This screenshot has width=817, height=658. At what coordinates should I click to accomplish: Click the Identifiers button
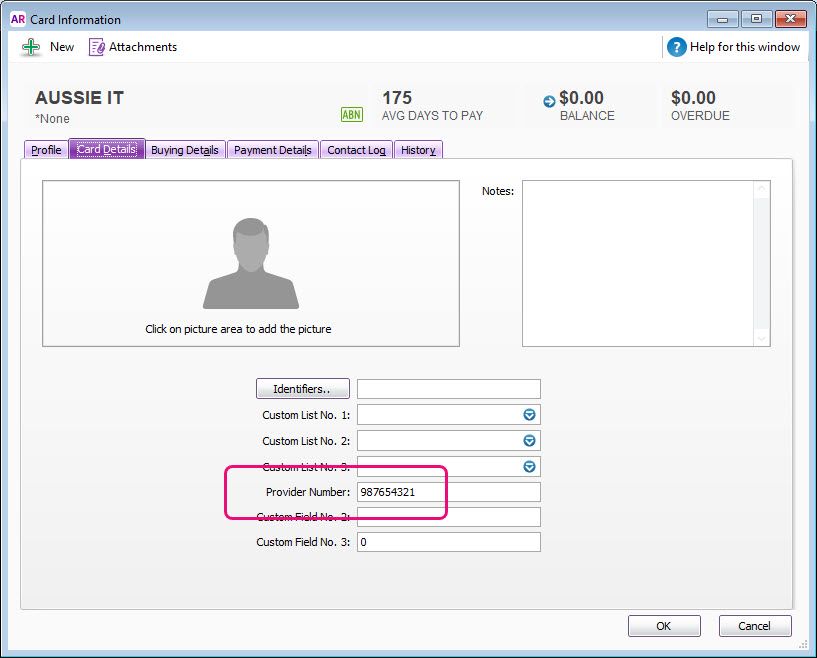pyautogui.click(x=304, y=389)
